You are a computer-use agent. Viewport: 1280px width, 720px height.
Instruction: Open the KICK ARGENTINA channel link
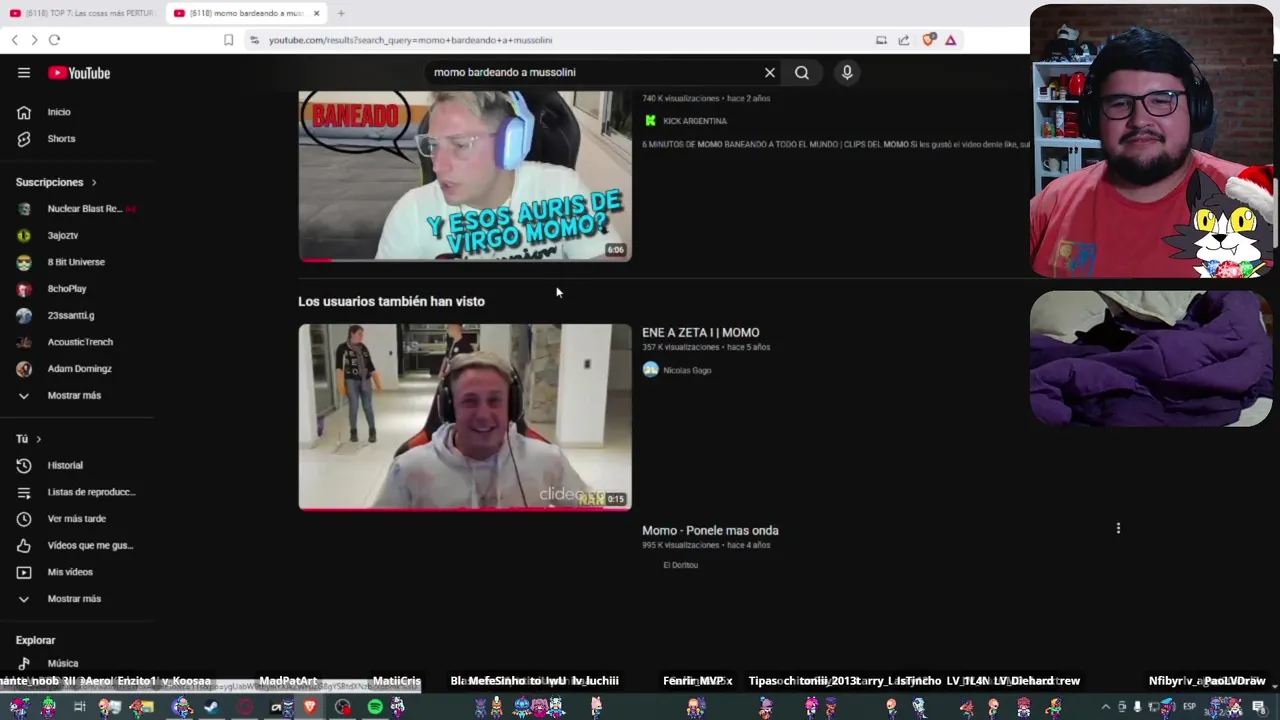(695, 121)
